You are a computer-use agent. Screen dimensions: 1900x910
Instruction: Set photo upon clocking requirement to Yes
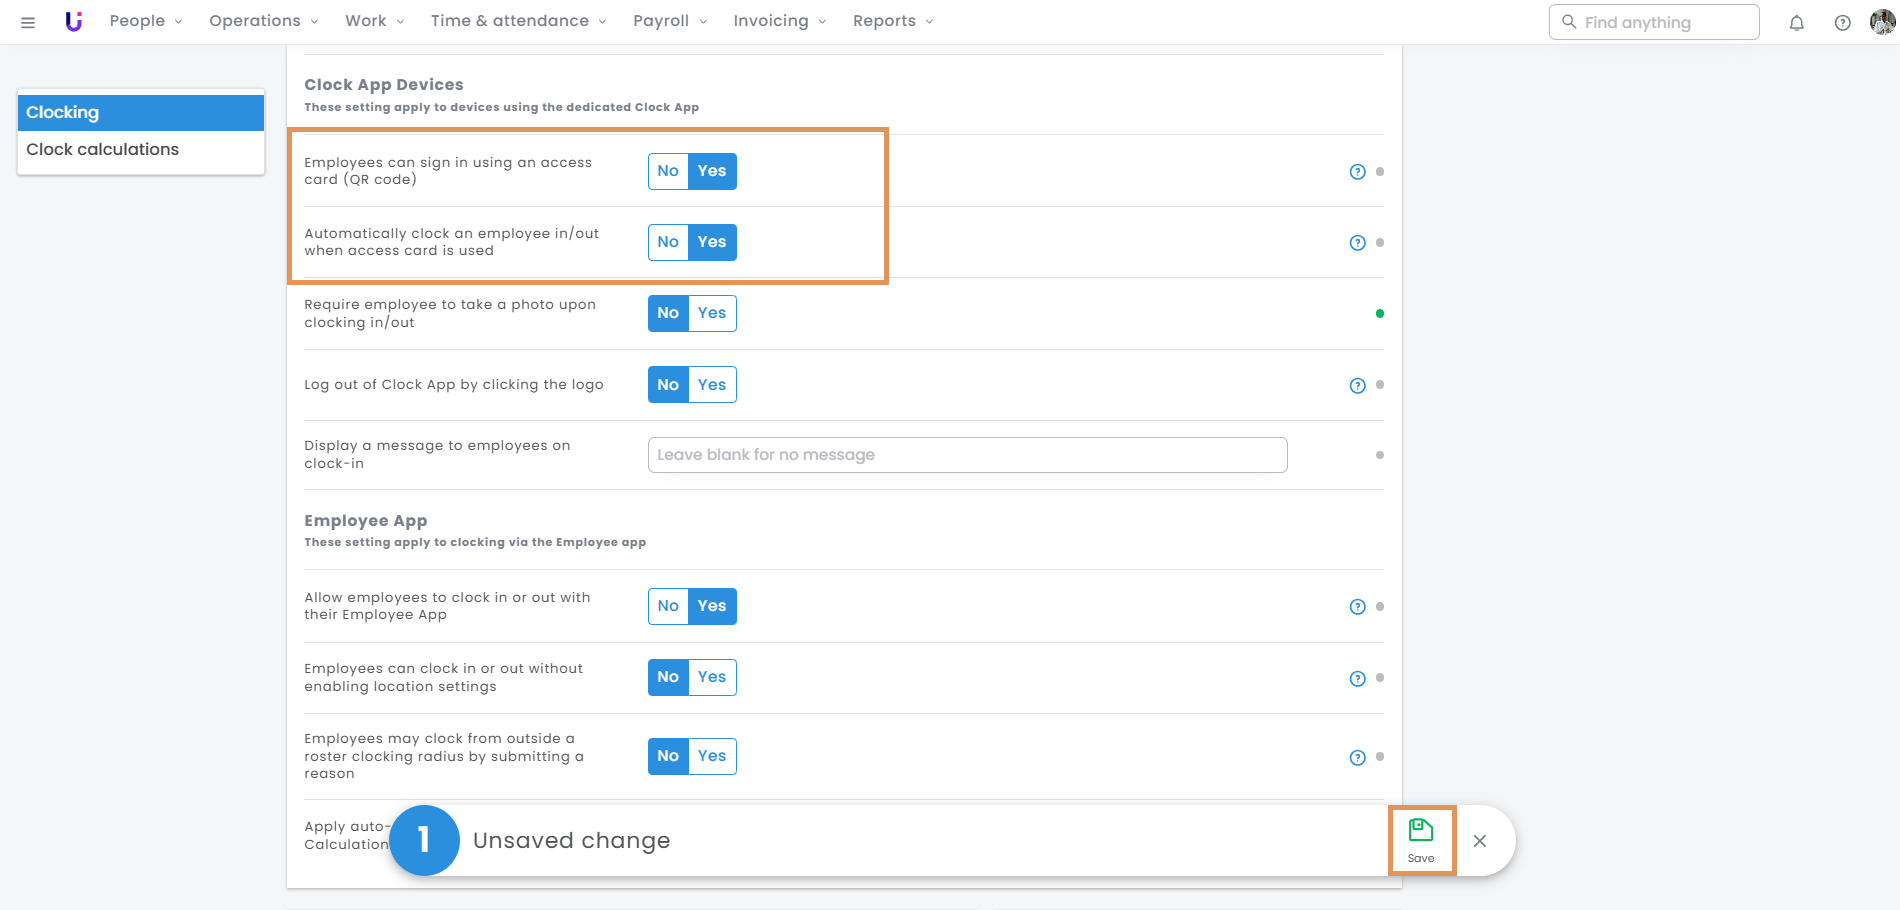[712, 313]
